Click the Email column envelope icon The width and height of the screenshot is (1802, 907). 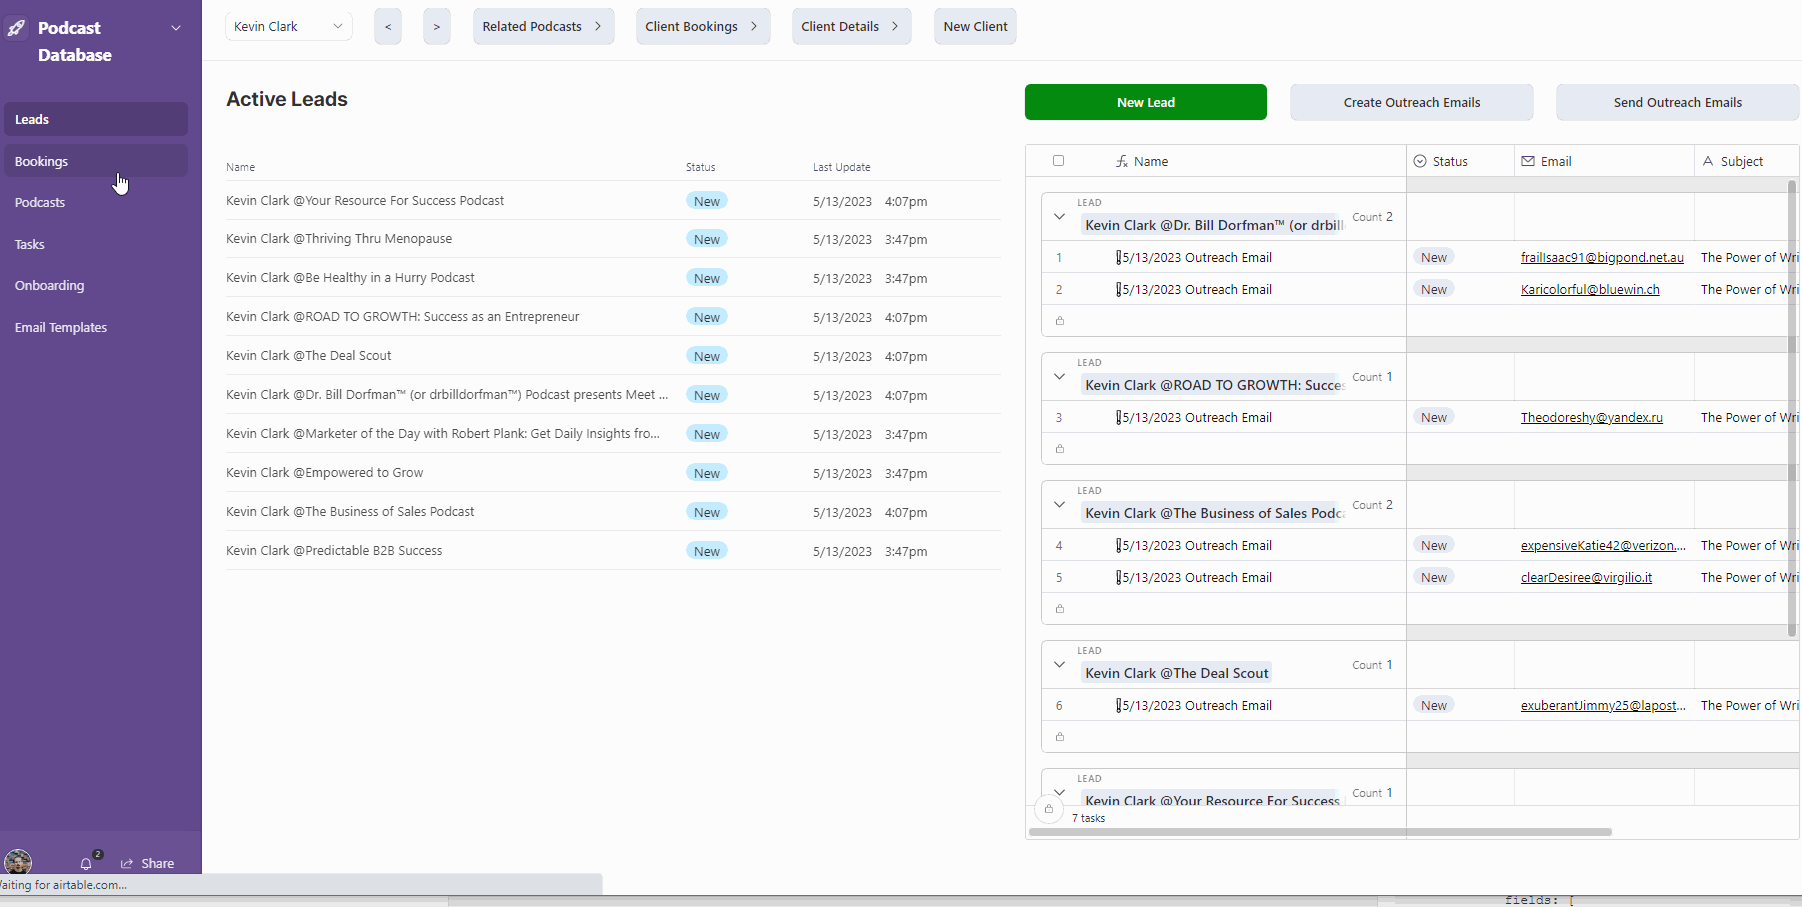point(1528,161)
